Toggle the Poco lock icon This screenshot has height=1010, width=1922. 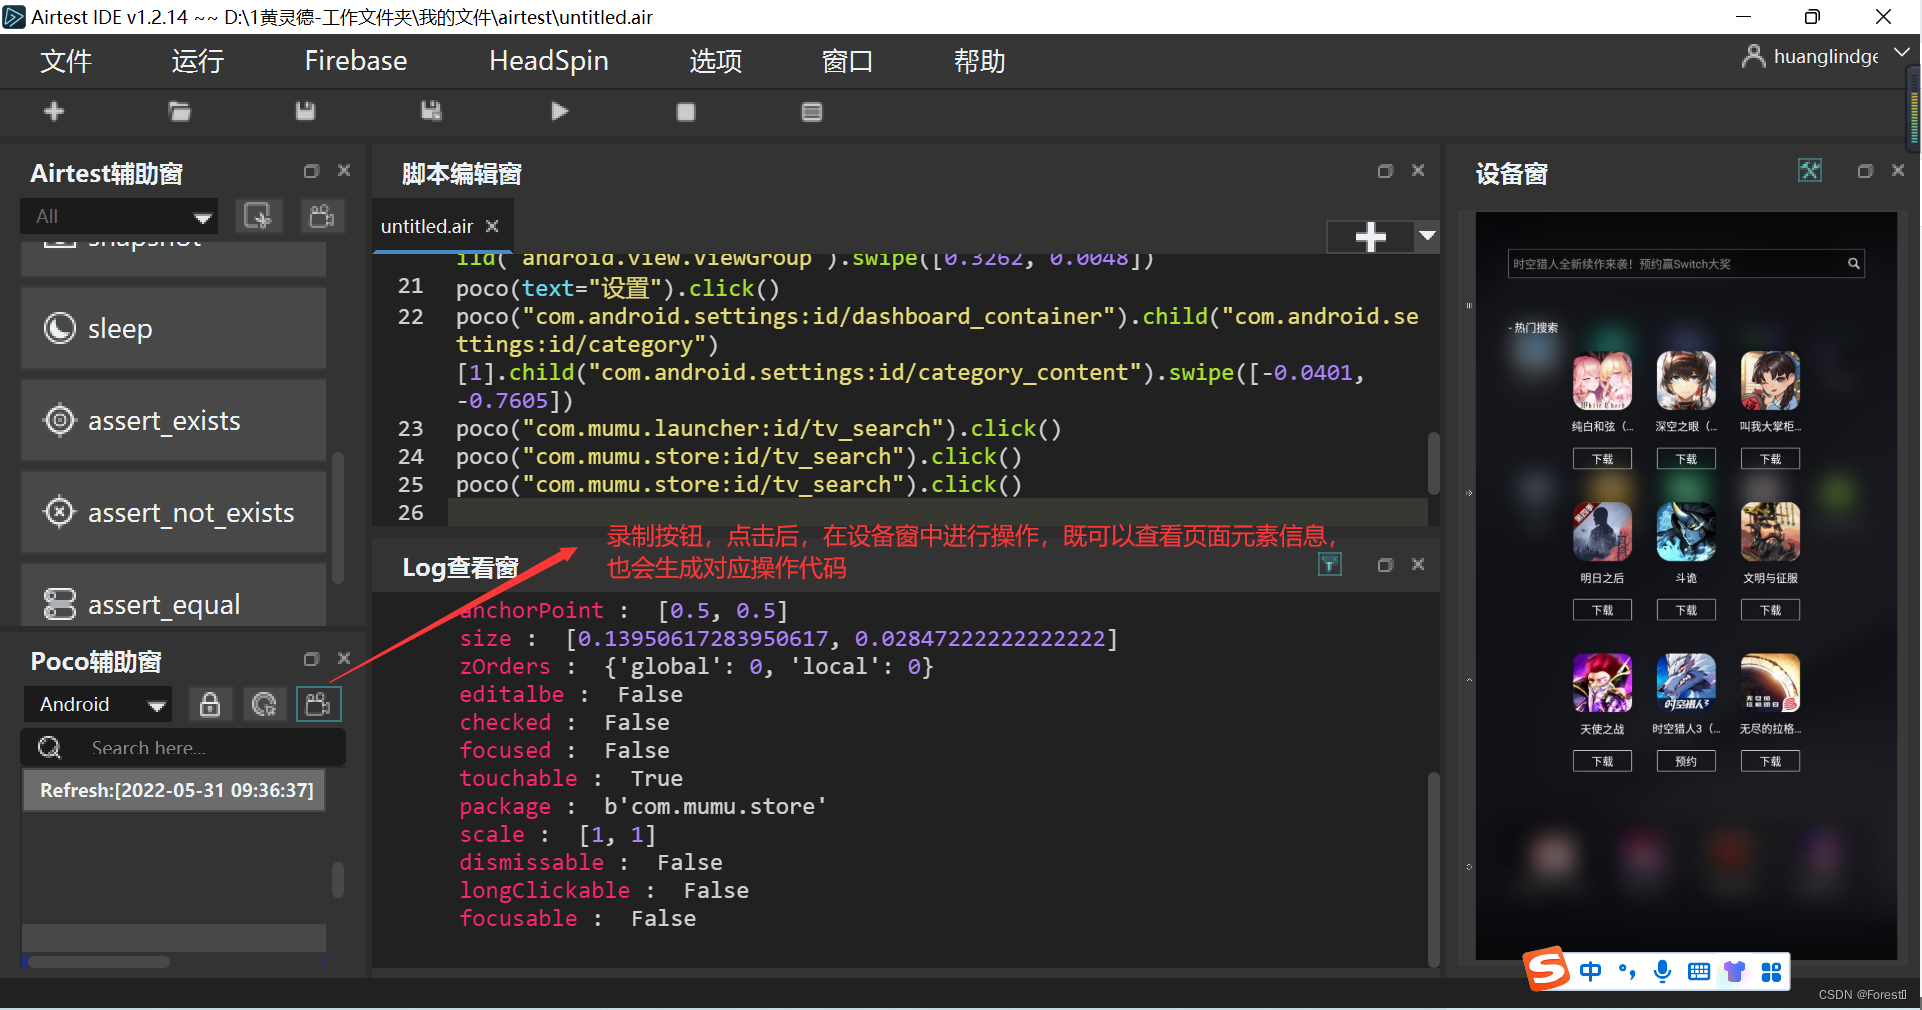click(x=210, y=704)
